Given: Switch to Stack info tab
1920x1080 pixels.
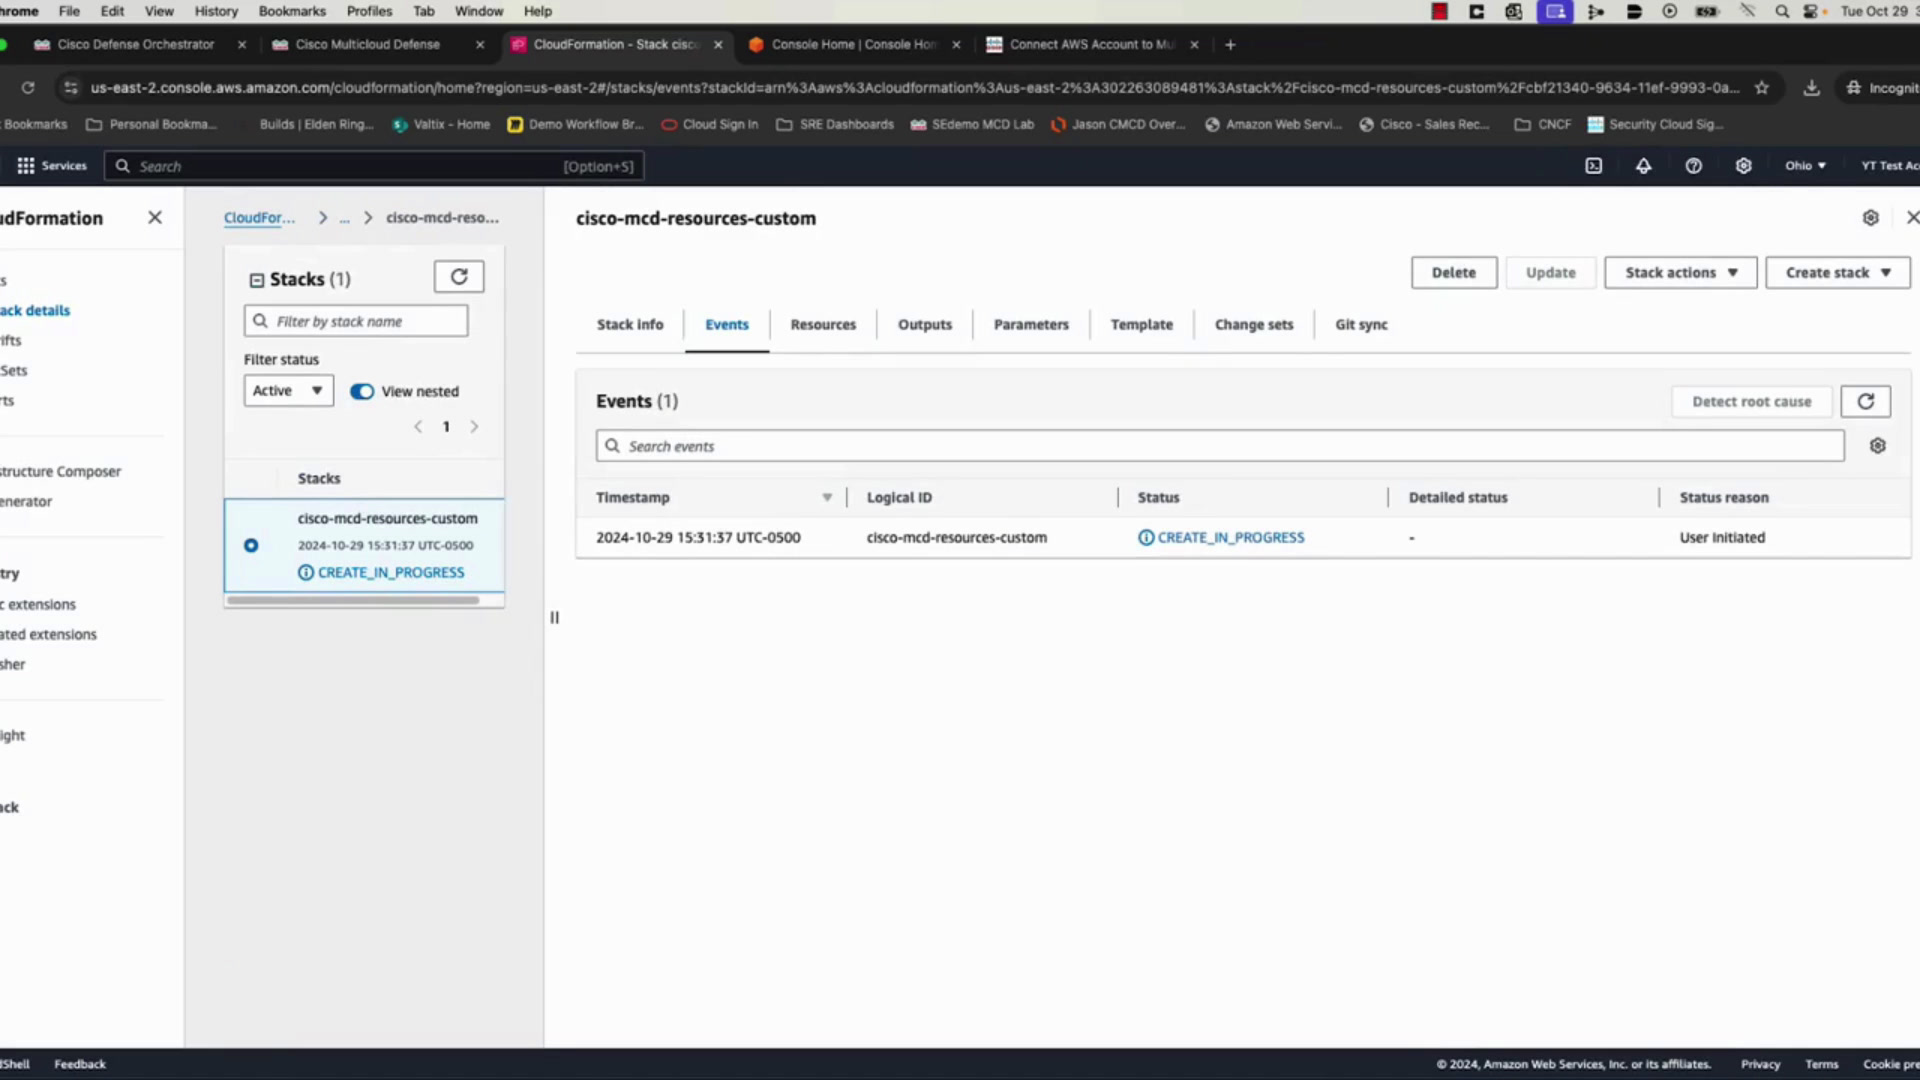Looking at the screenshot, I should [x=630, y=325].
